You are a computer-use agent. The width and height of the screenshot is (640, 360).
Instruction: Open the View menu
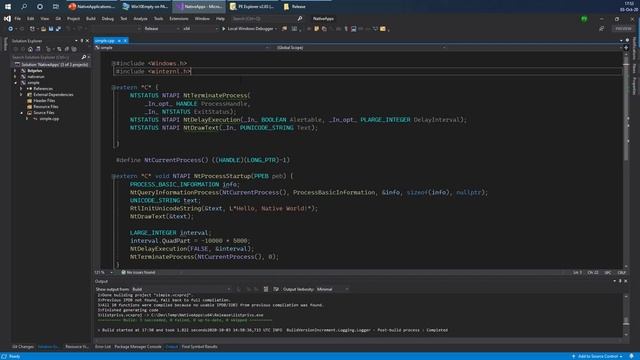(x=44, y=19)
